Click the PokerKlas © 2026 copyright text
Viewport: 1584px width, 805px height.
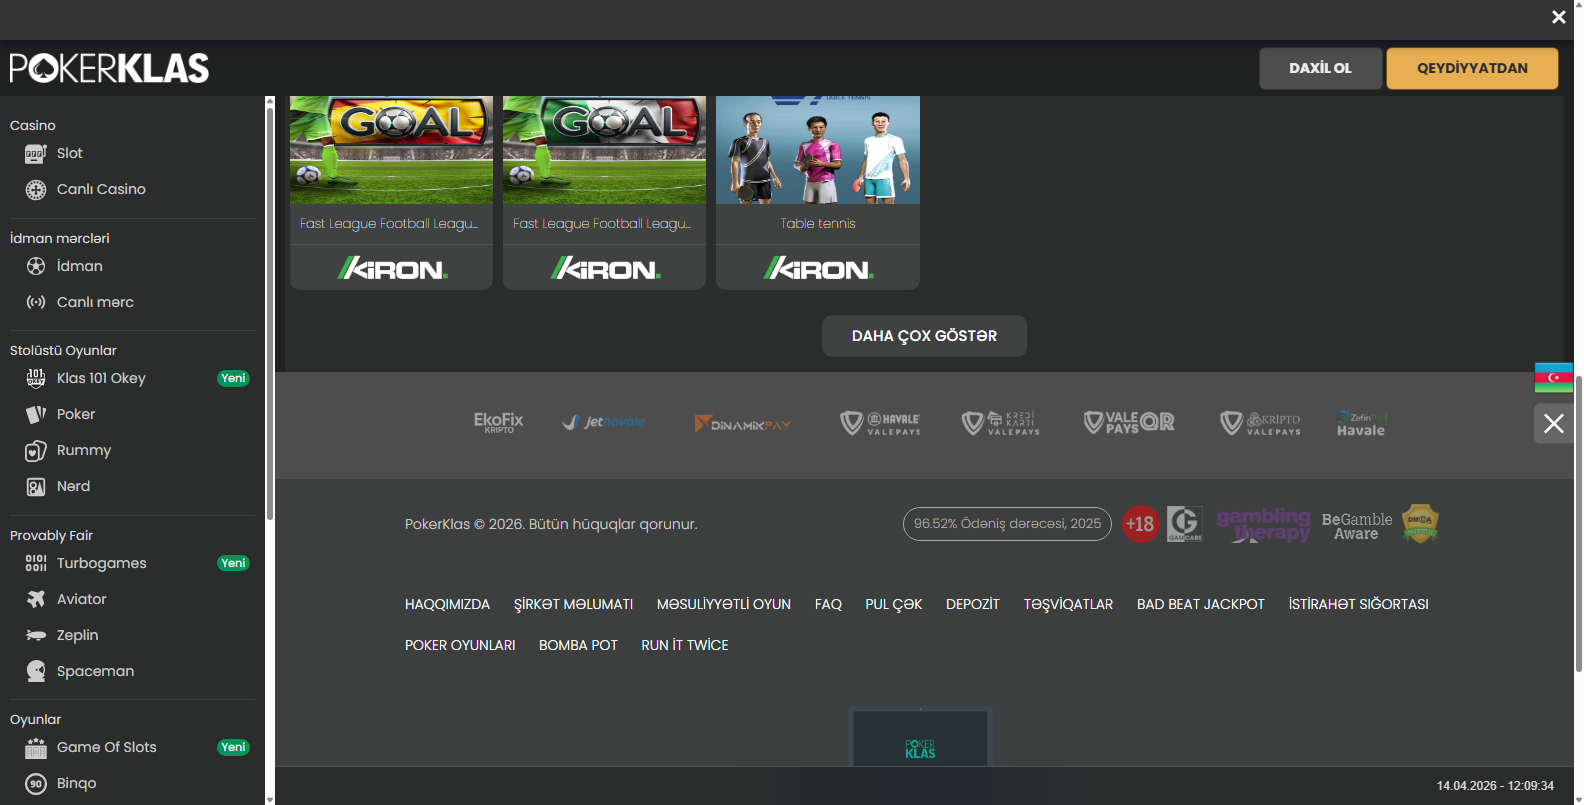(551, 524)
